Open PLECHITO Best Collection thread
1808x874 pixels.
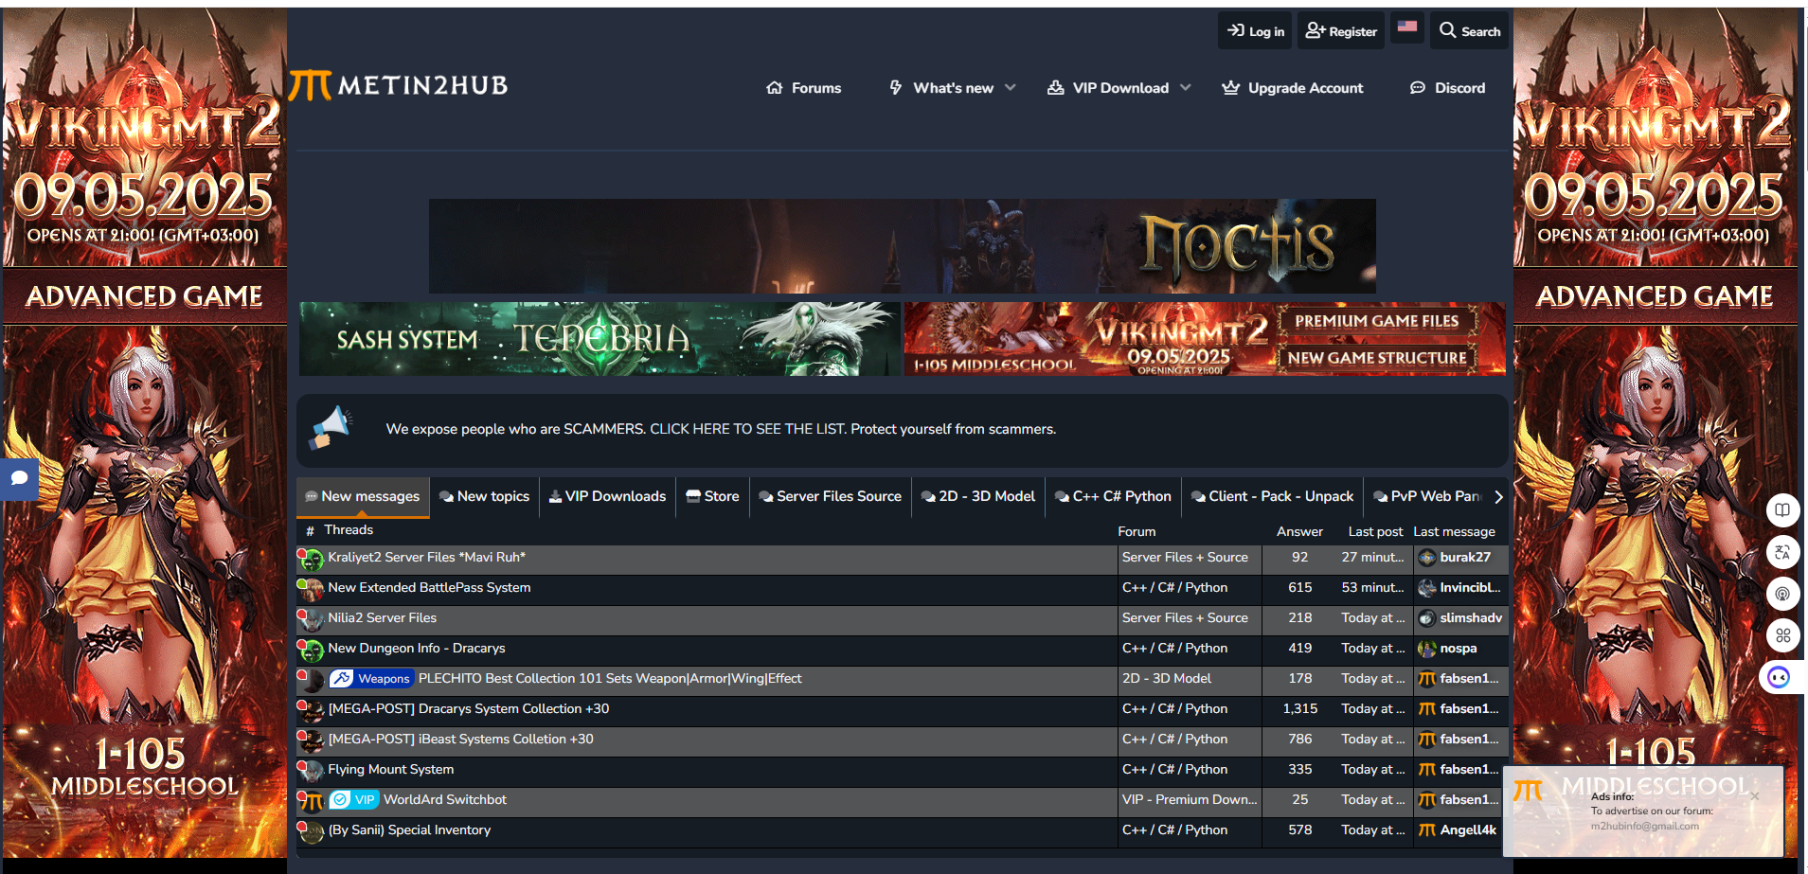coord(610,678)
